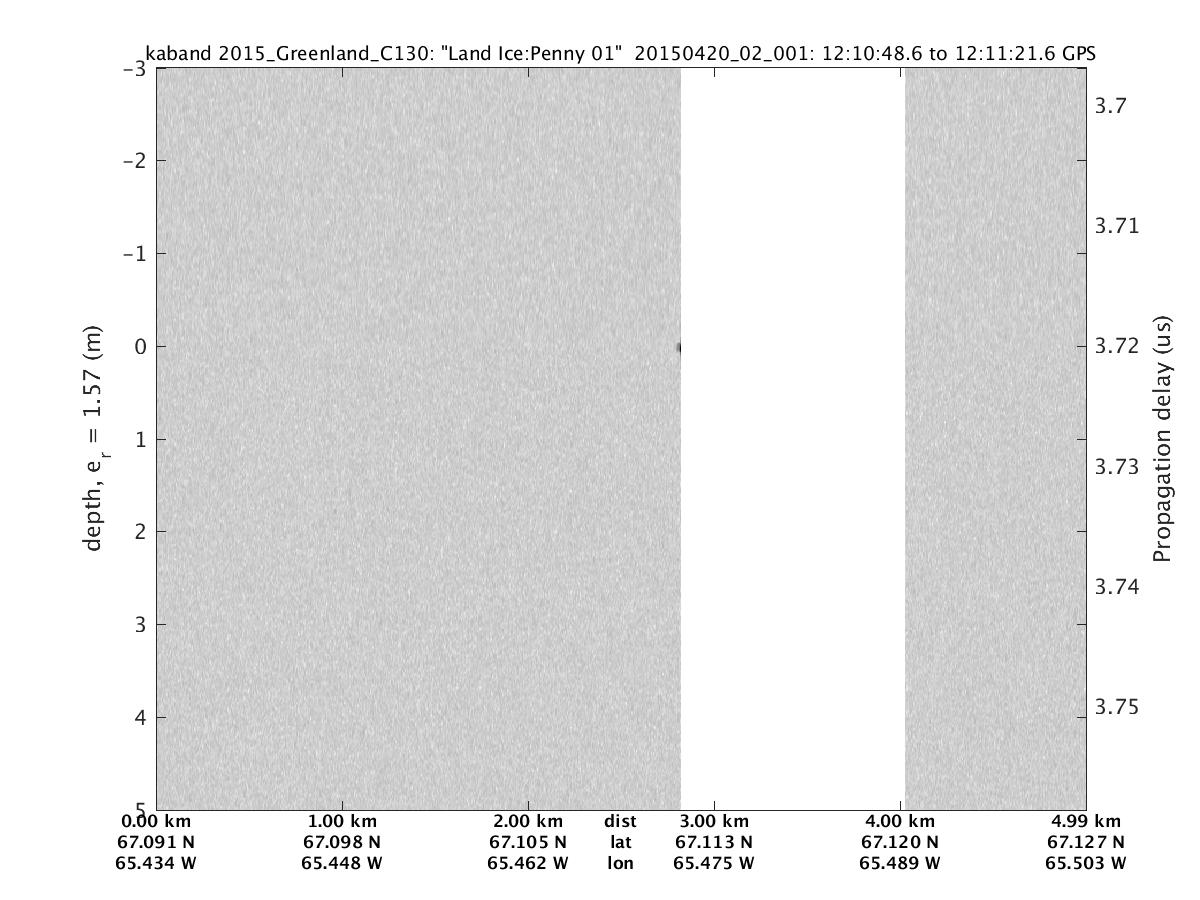1200x900 pixels.
Task: Click the gray echogram section right of gap
Action: pos(995,440)
